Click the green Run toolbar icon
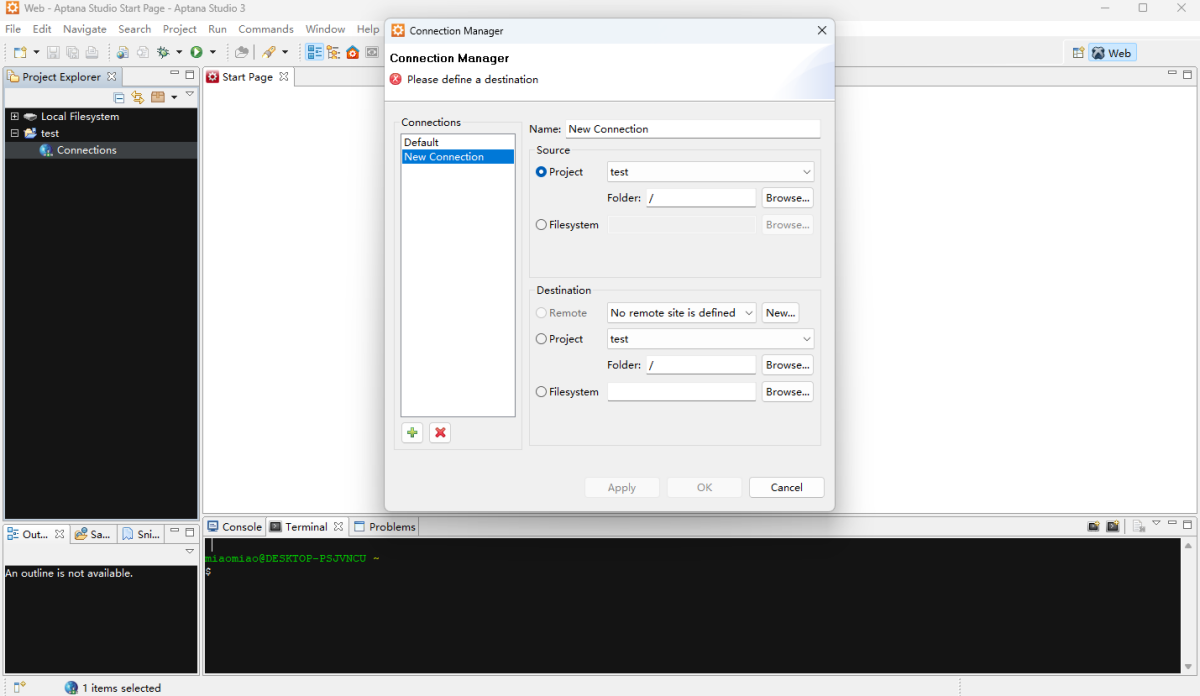1200x696 pixels. tap(197, 52)
